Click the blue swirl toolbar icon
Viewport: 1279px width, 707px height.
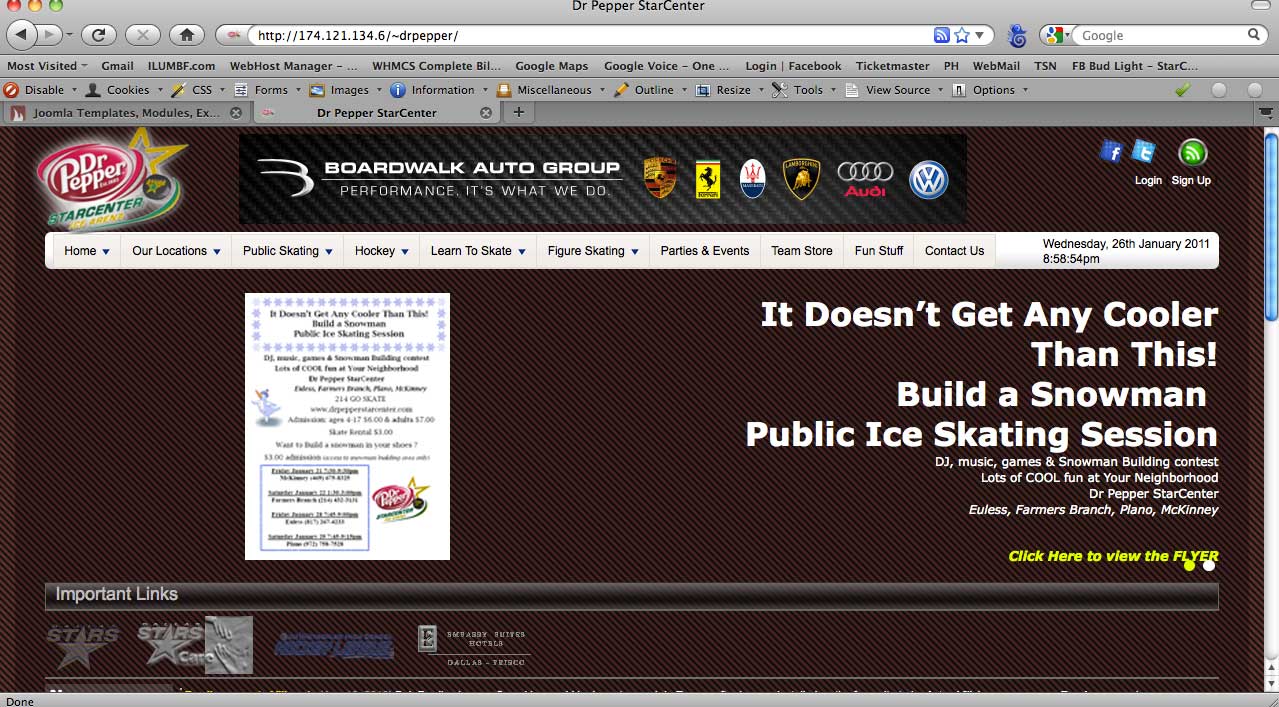[x=1017, y=36]
